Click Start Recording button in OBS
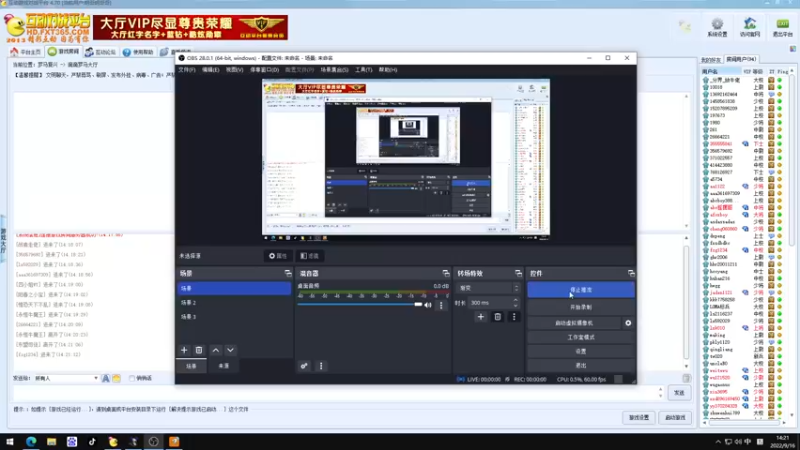800x450 pixels. pyautogui.click(x=581, y=307)
